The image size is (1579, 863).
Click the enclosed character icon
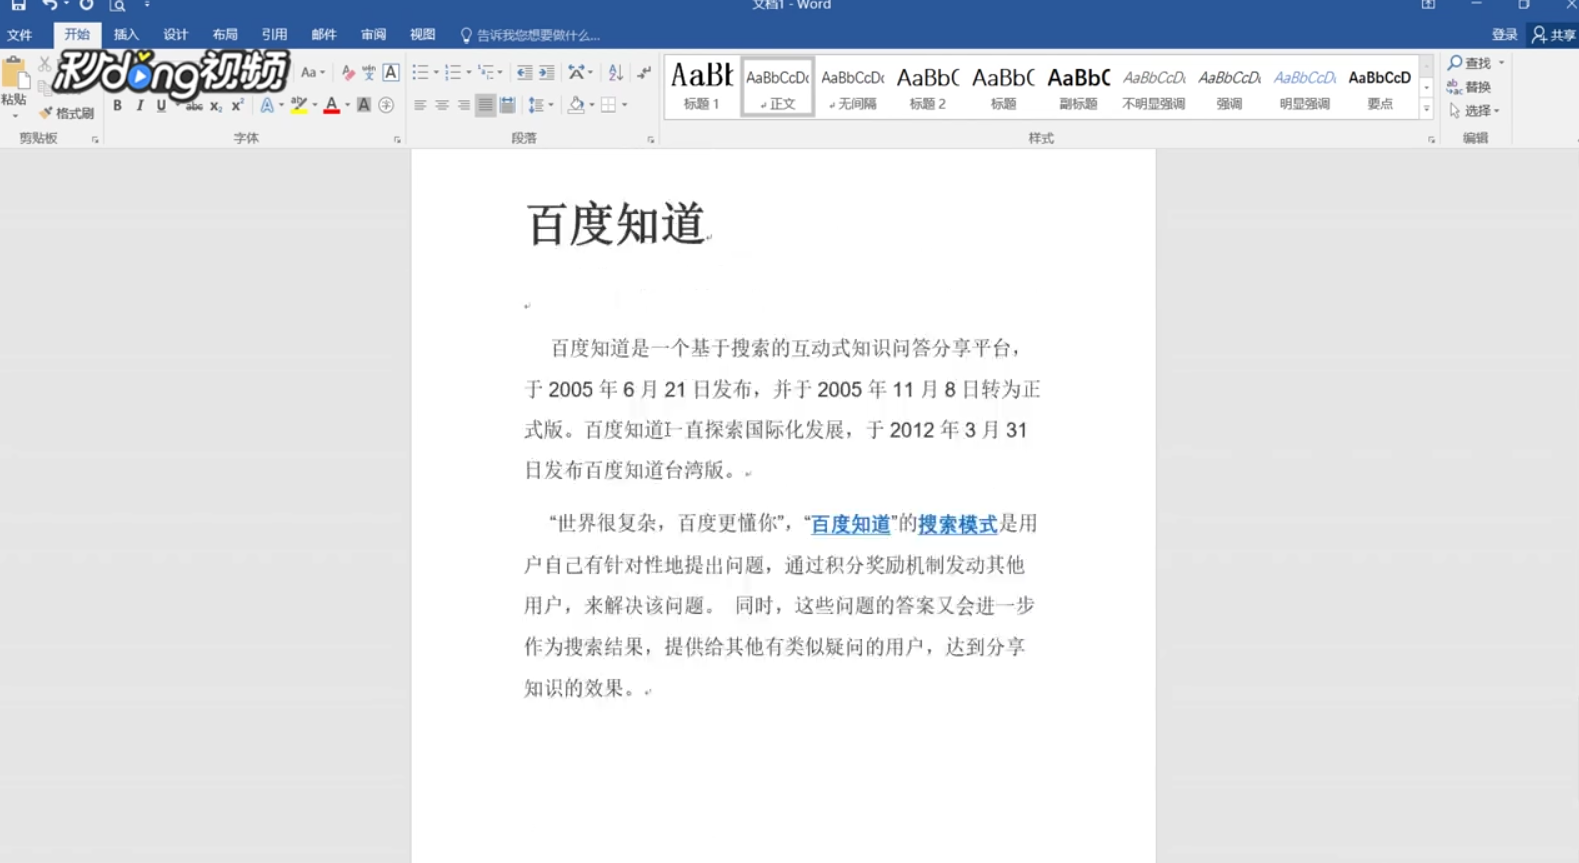pos(386,105)
